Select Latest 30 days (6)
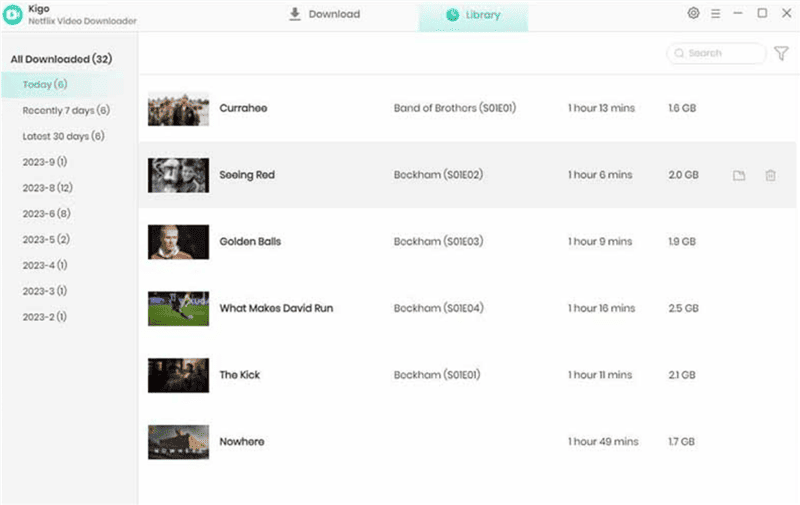This screenshot has height=505, width=800. point(63,136)
